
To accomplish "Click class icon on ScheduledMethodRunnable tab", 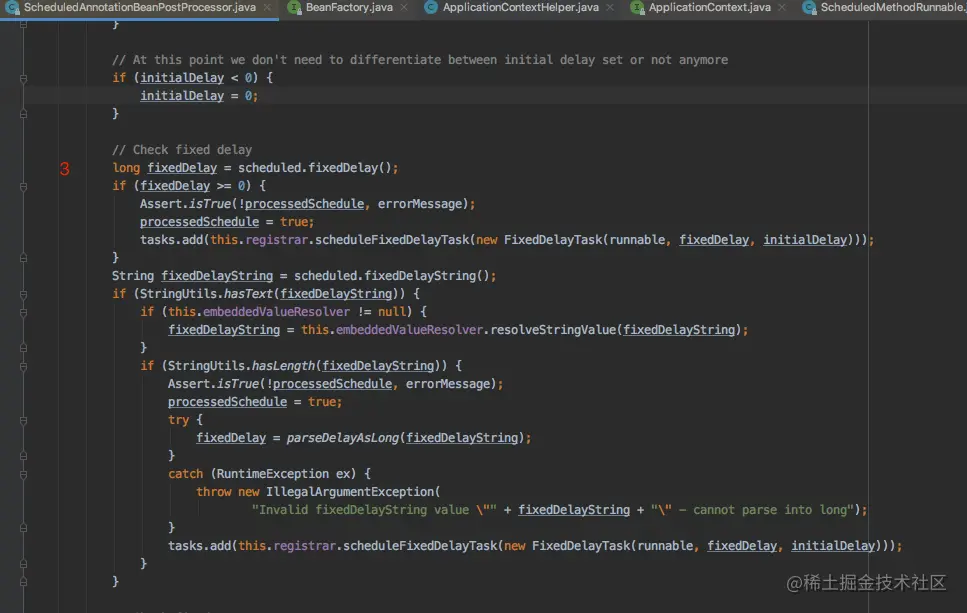I will tap(809, 7).
